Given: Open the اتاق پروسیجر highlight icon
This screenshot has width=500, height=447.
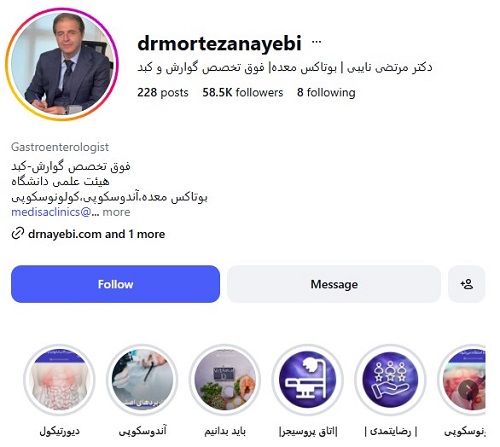Looking at the screenshot, I should (308, 380).
